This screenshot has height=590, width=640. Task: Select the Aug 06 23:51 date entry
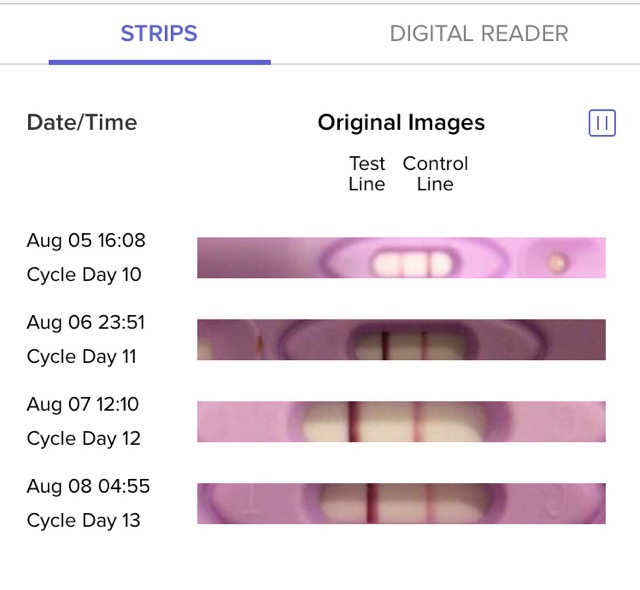pyautogui.click(x=86, y=322)
